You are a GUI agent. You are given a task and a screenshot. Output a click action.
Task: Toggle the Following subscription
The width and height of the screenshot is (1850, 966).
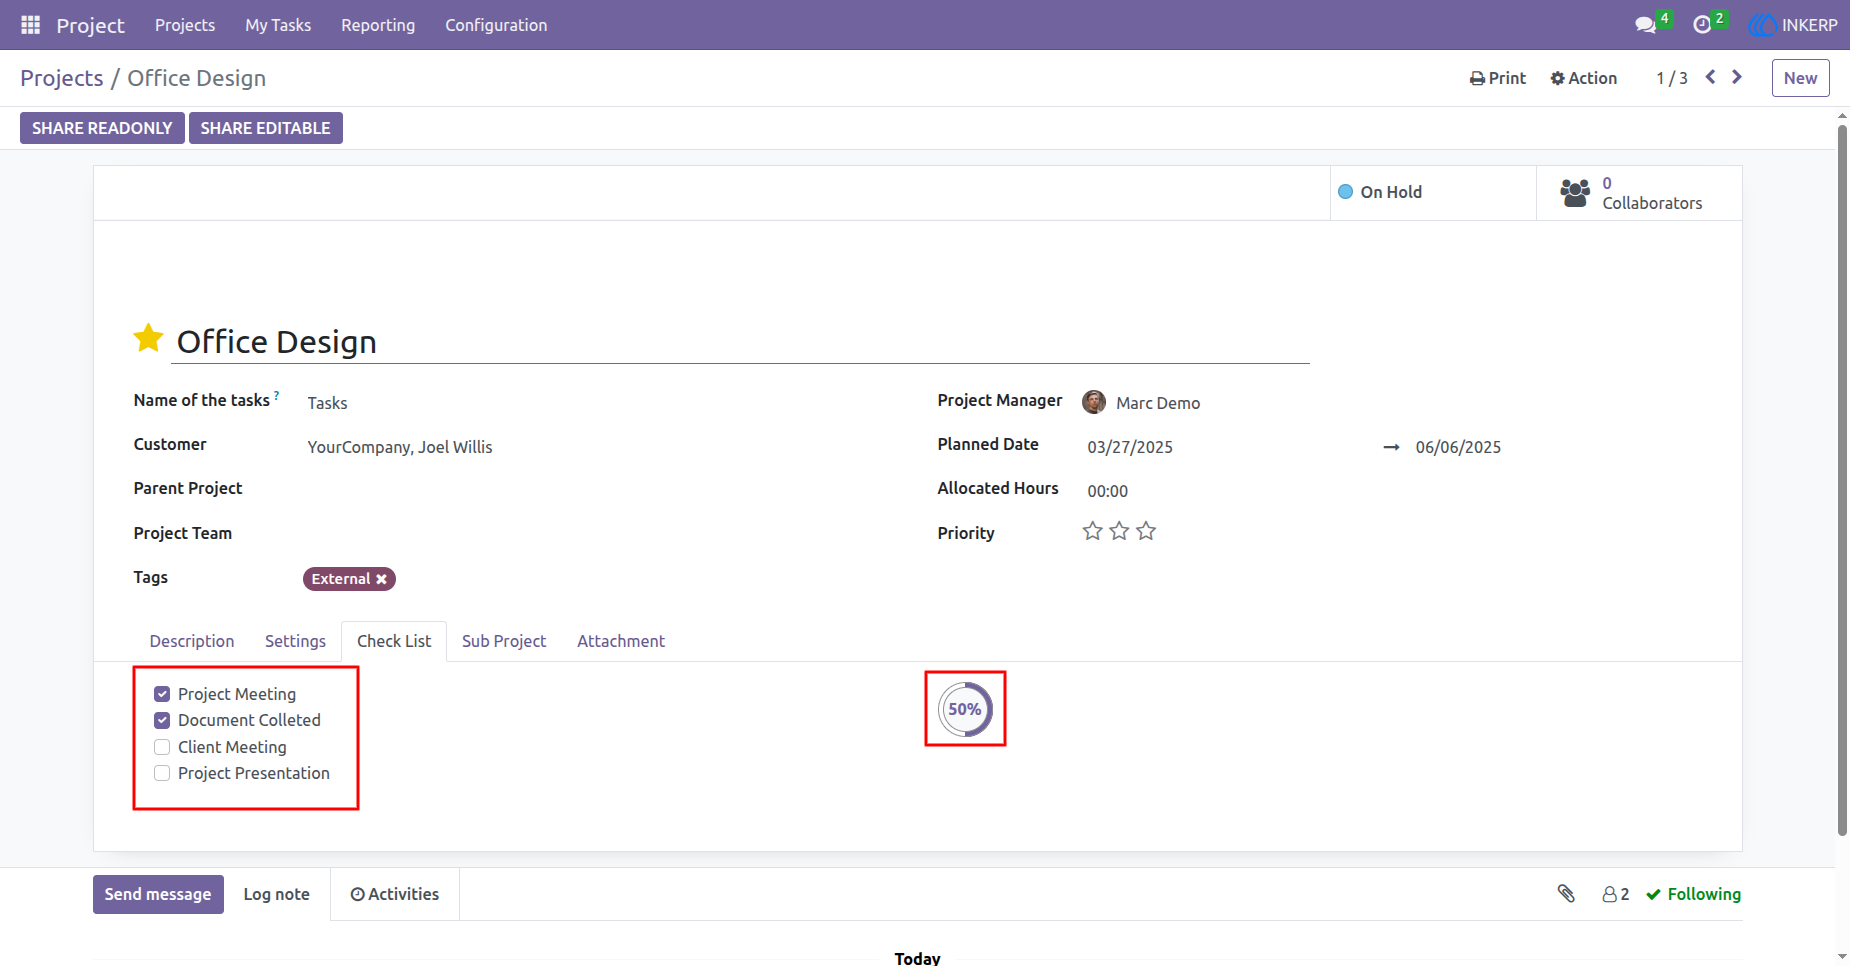[1693, 894]
